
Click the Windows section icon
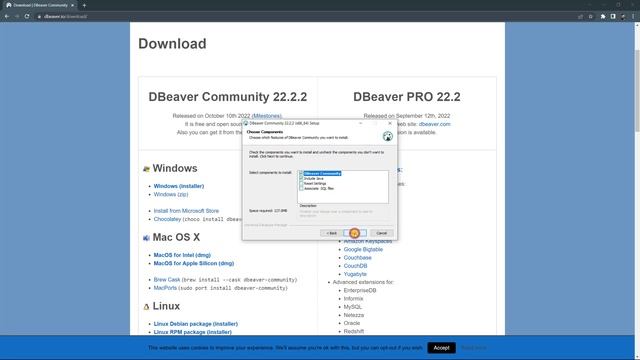point(146,169)
